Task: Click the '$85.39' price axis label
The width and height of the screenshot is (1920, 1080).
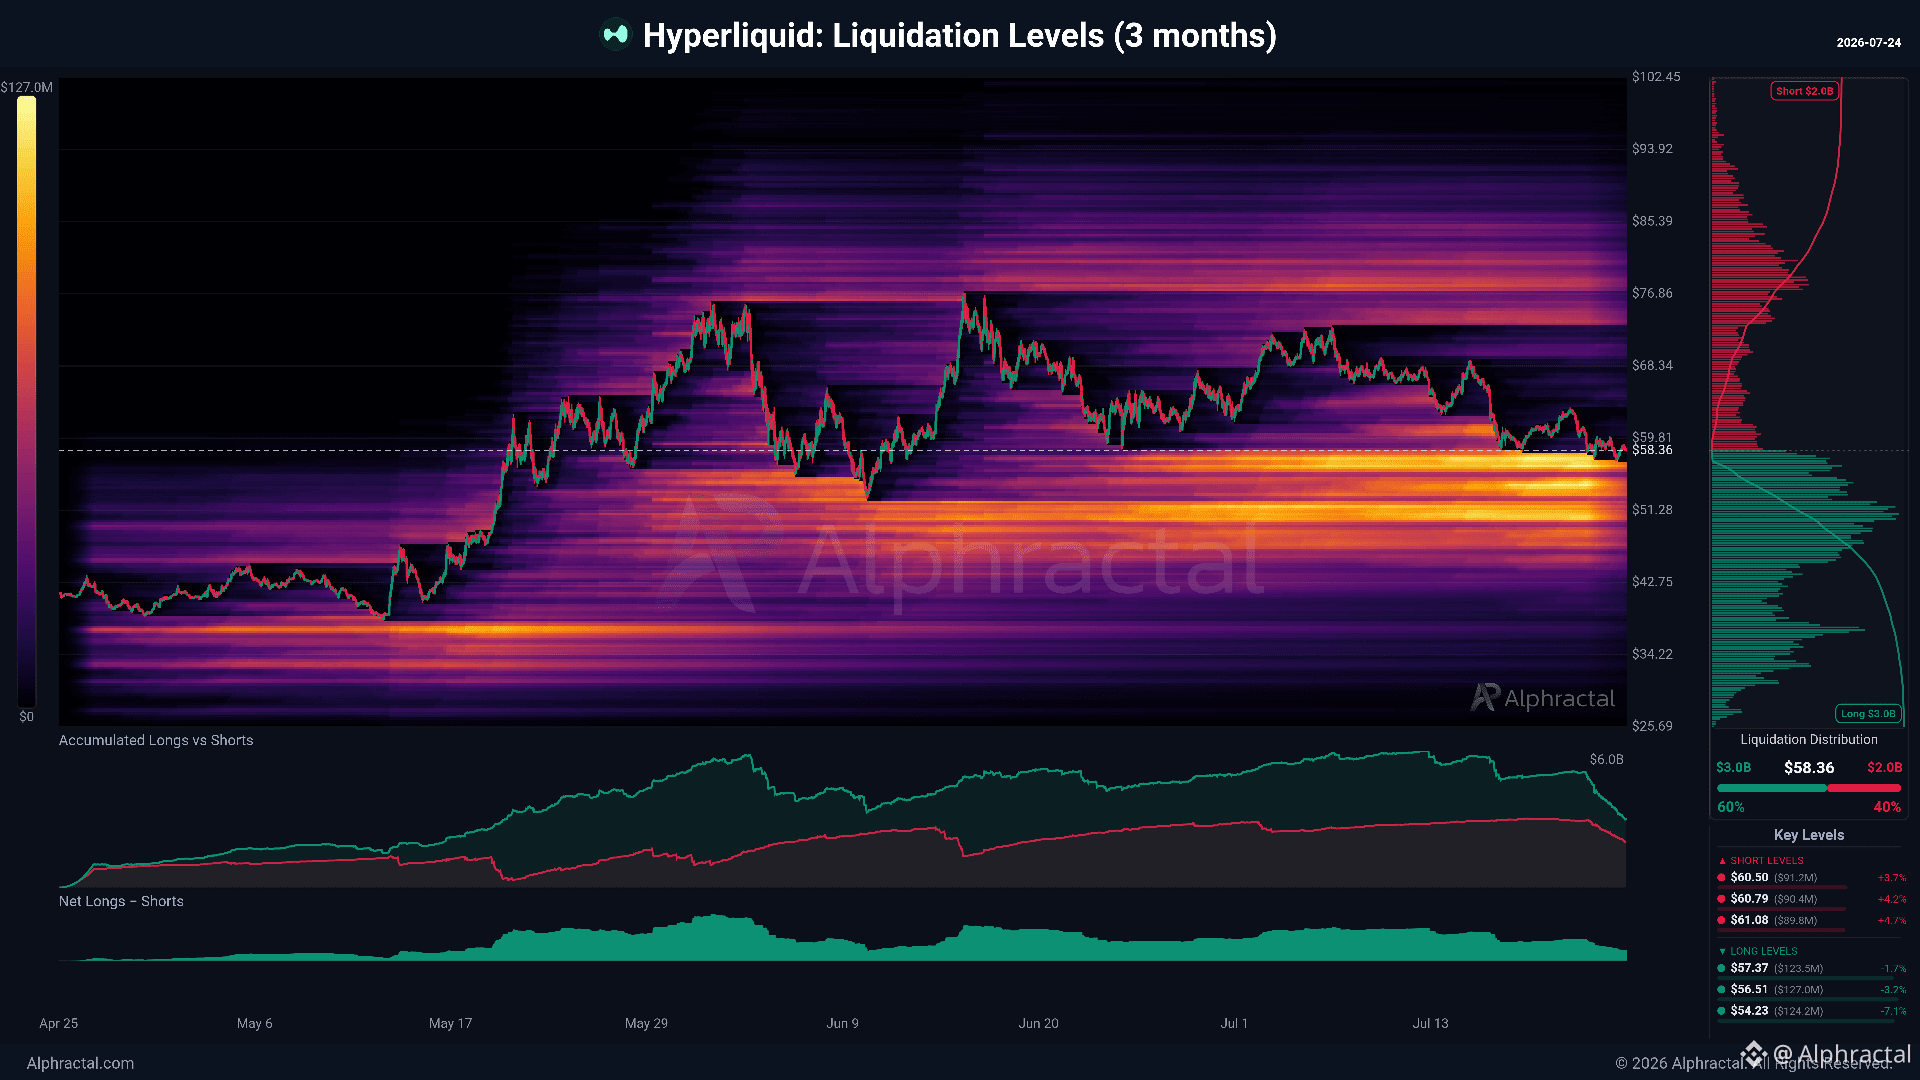Action: point(1652,221)
